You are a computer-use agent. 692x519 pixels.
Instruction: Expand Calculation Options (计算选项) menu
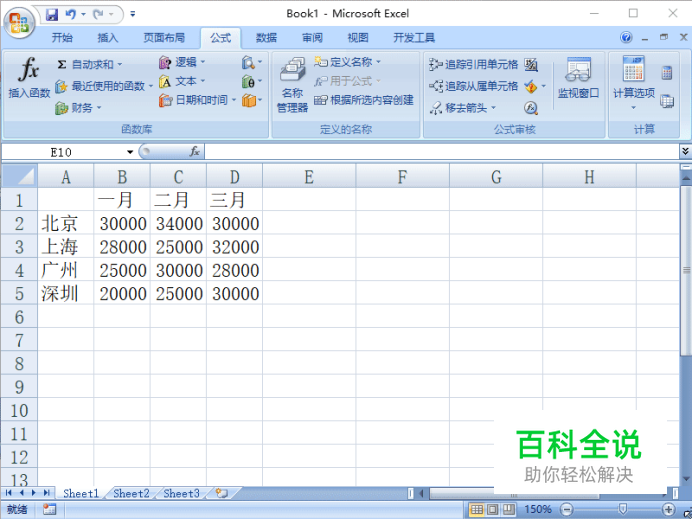(x=633, y=83)
